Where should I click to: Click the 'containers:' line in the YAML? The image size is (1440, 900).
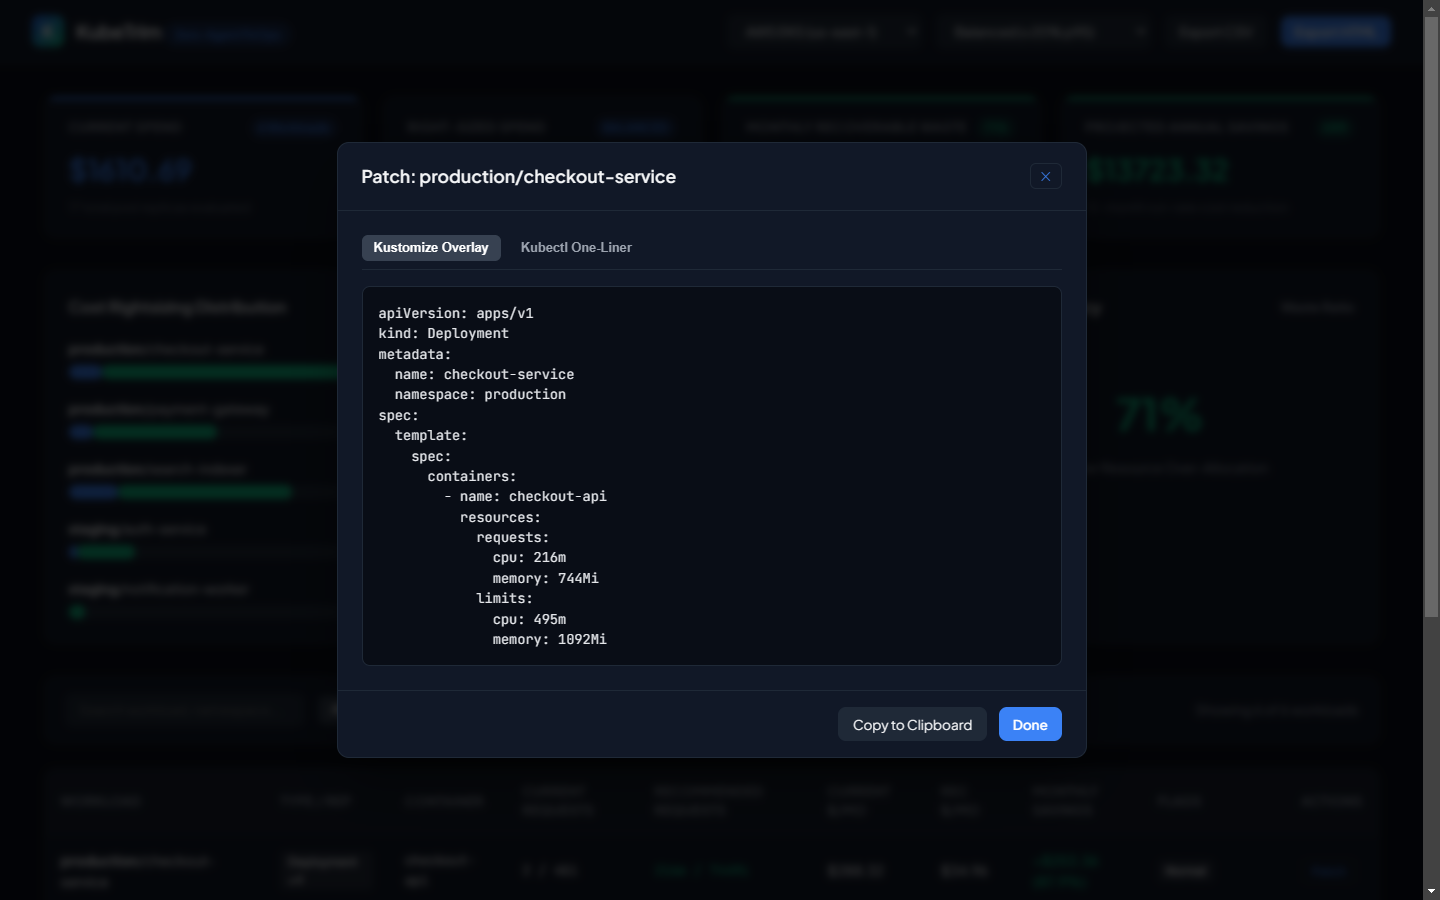[472, 476]
